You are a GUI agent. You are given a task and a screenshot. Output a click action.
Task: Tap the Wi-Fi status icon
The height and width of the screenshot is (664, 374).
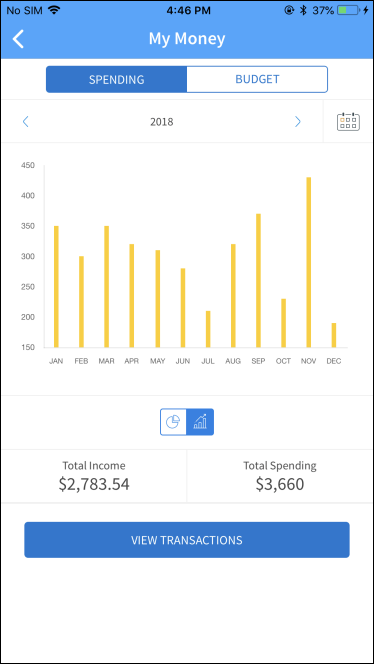[x=54, y=10]
